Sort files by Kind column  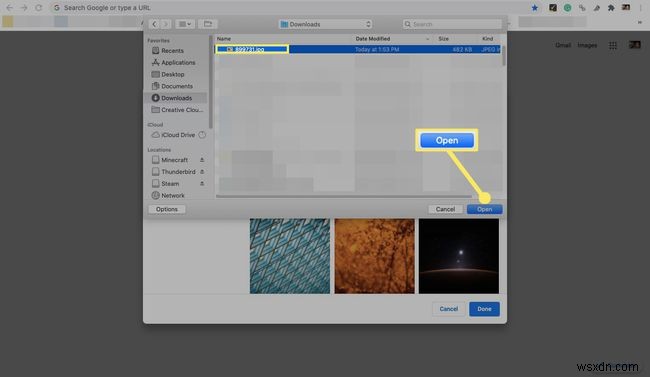[x=488, y=39]
